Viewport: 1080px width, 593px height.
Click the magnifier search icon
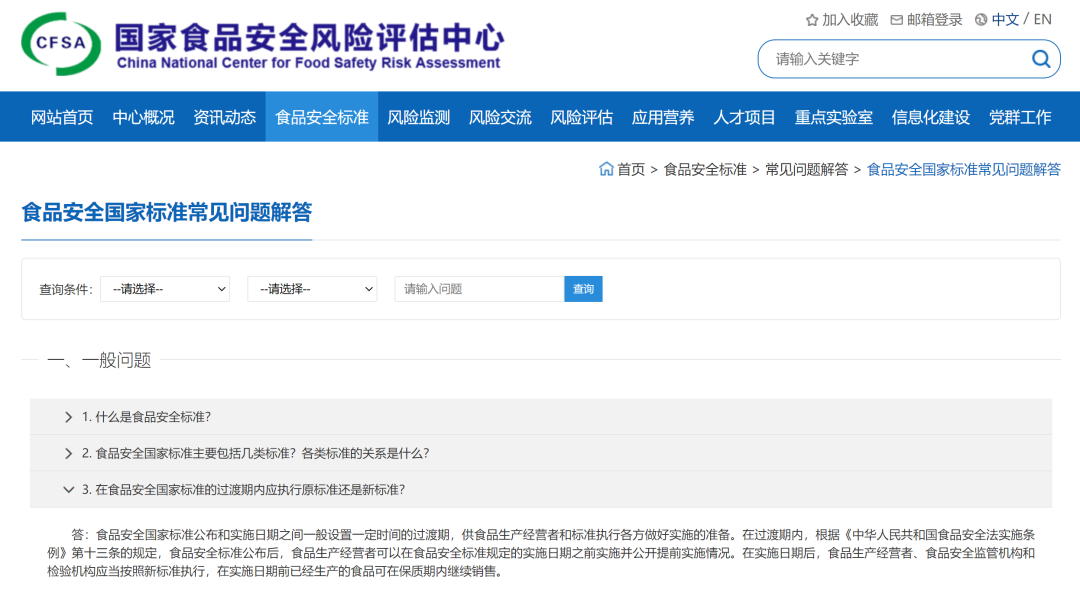coord(1040,59)
